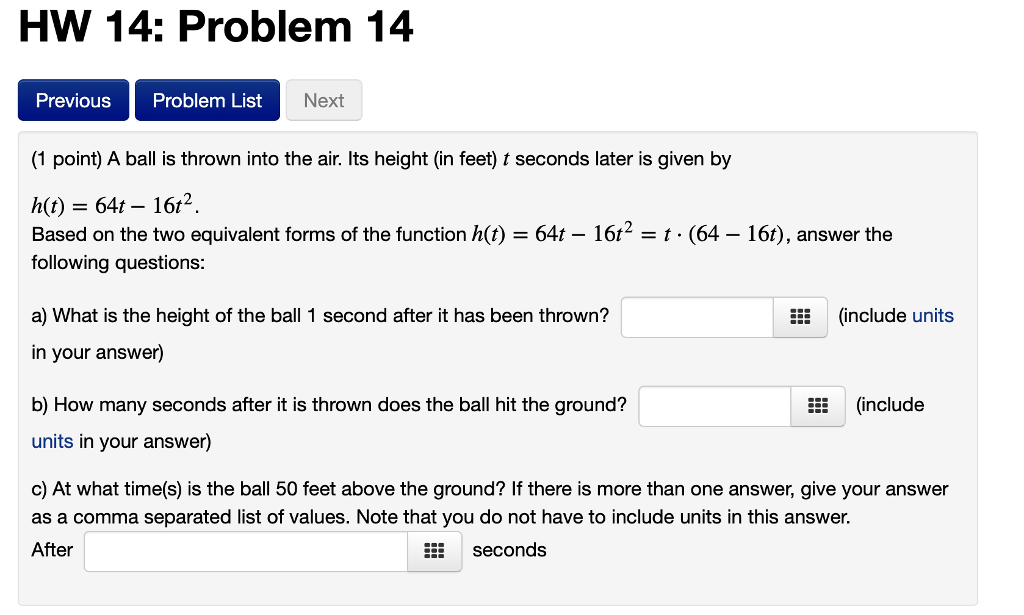Click inside the part c time values field
Viewport: 1024px width, 615px height.
pyautogui.click(x=245, y=550)
